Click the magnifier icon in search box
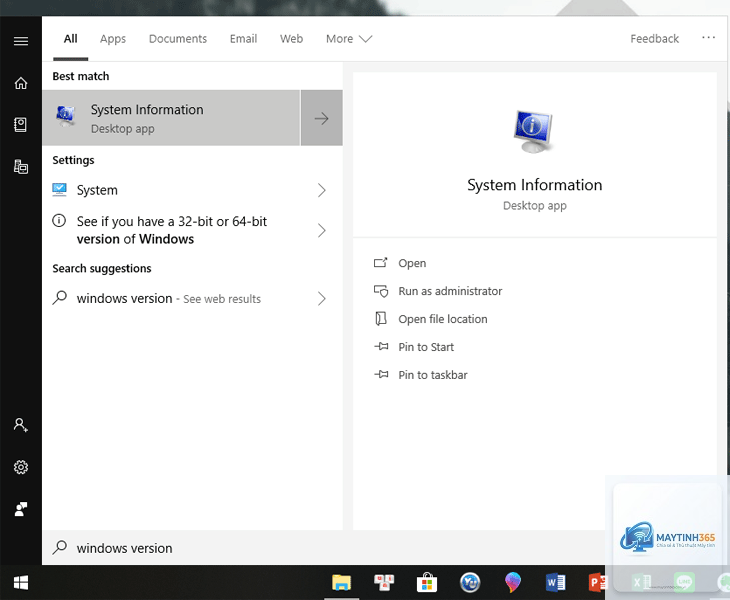The width and height of the screenshot is (730, 600). click(x=60, y=547)
